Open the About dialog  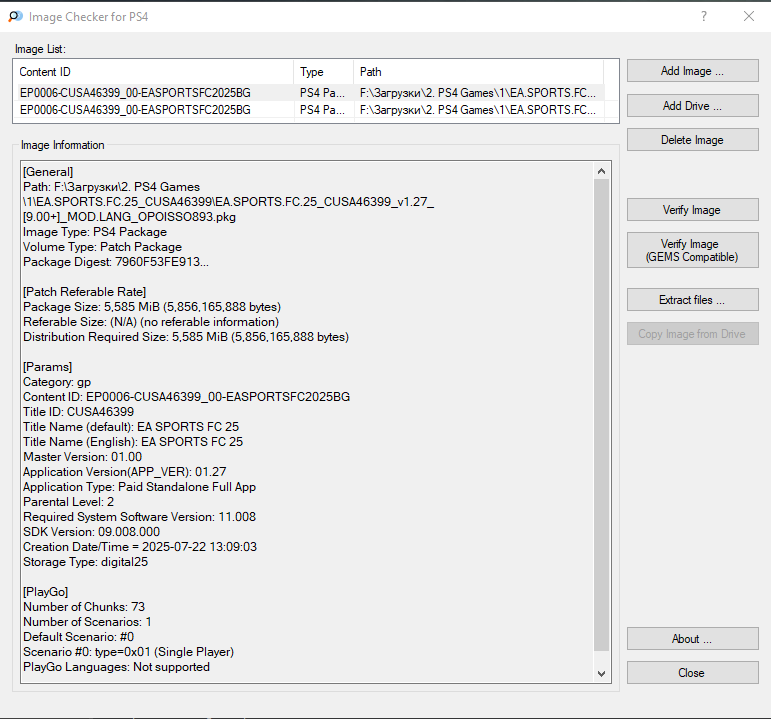[692, 638]
